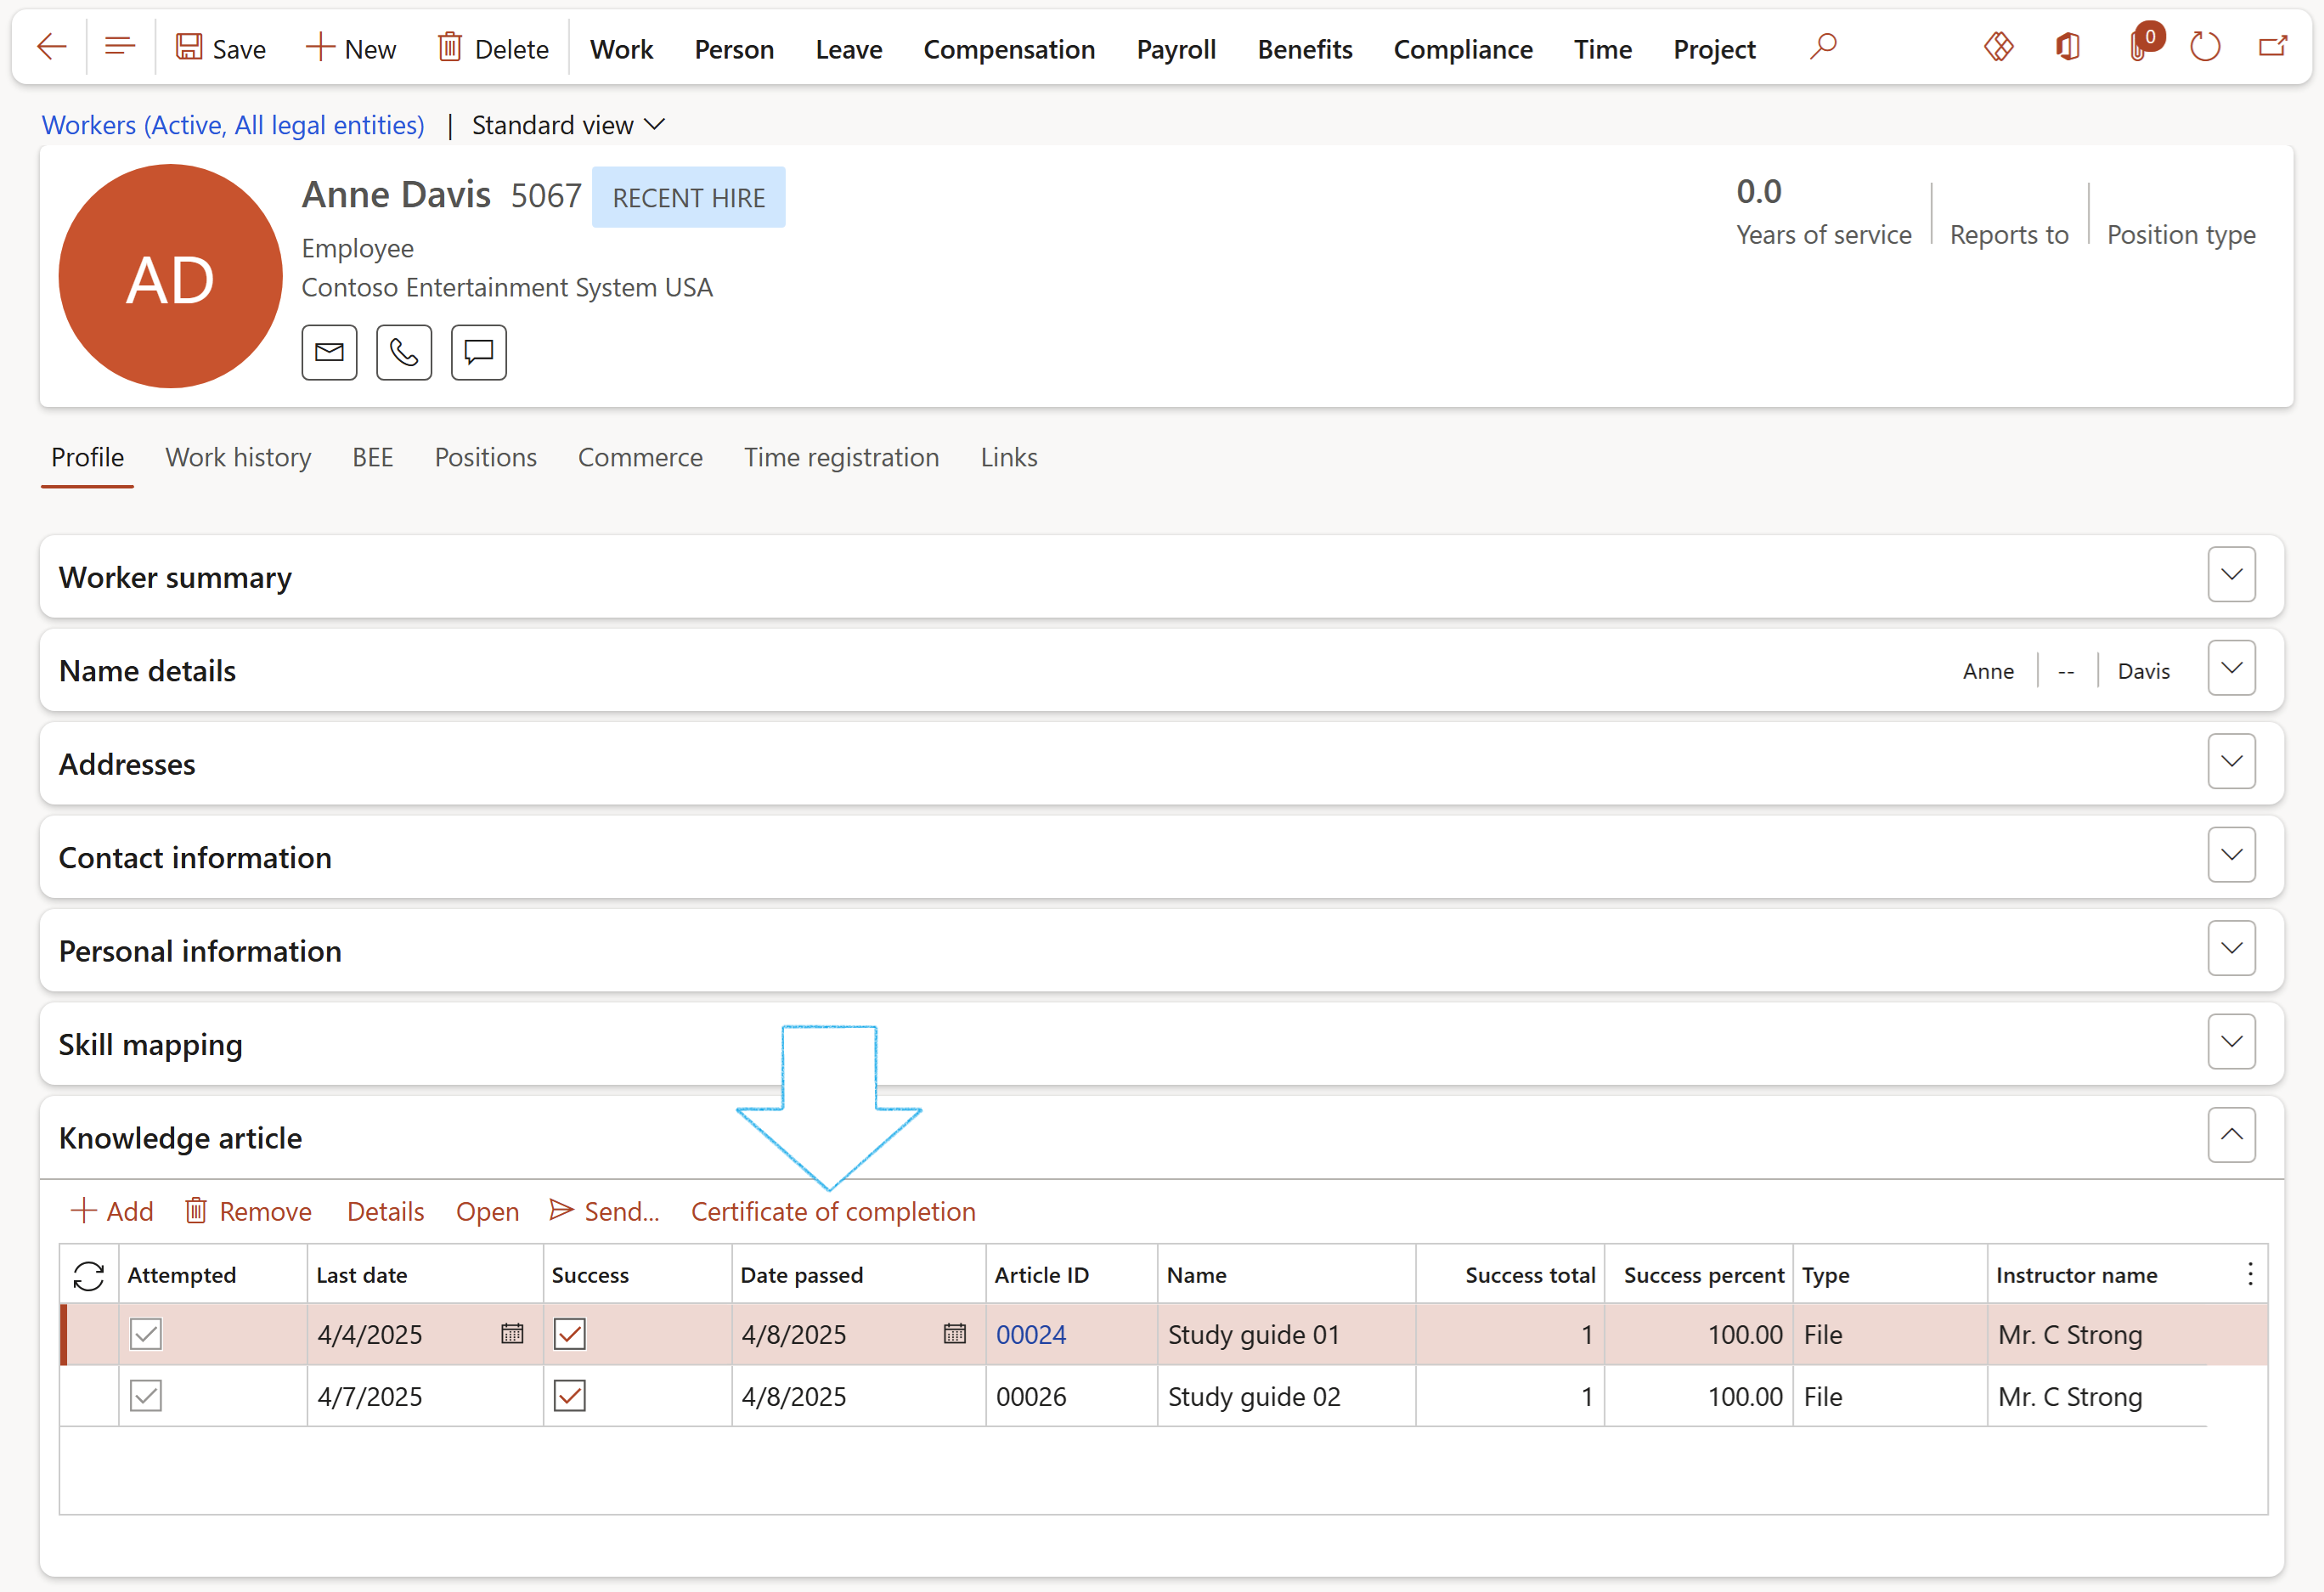This screenshot has width=2324, height=1592.
Task: Open the Person menu
Action: 734,49
